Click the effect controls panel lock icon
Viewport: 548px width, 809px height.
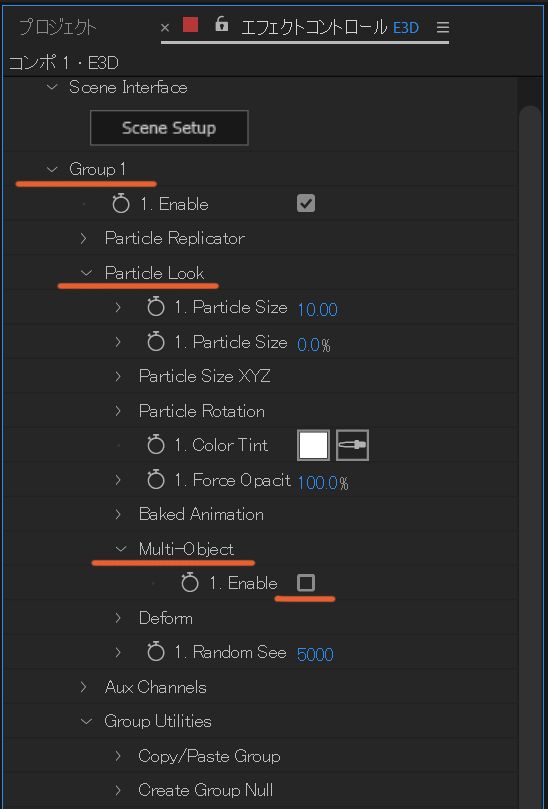[x=221, y=24]
